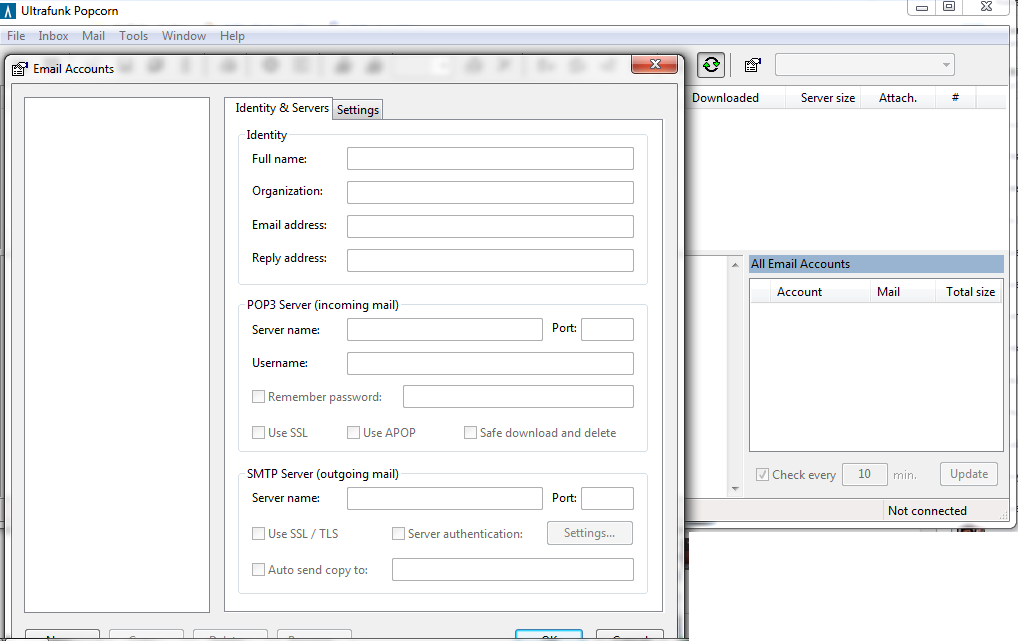The height and width of the screenshot is (641, 1018).
Task: Click the Ultrafunk Popcorn app logo icon
Action: [x=8, y=11]
